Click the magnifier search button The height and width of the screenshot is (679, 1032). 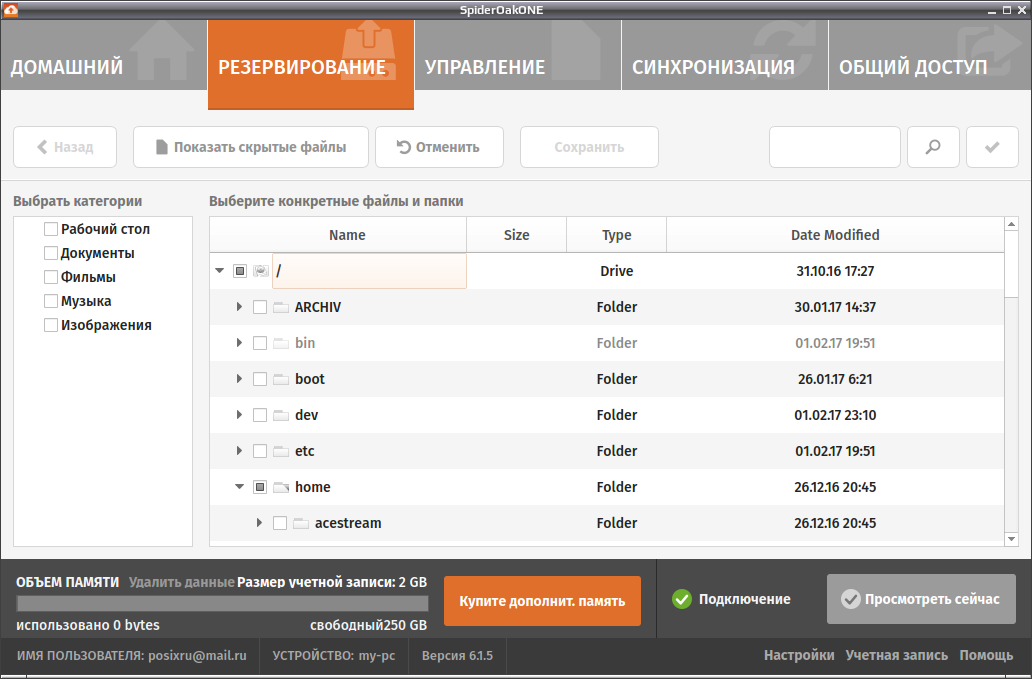click(933, 147)
